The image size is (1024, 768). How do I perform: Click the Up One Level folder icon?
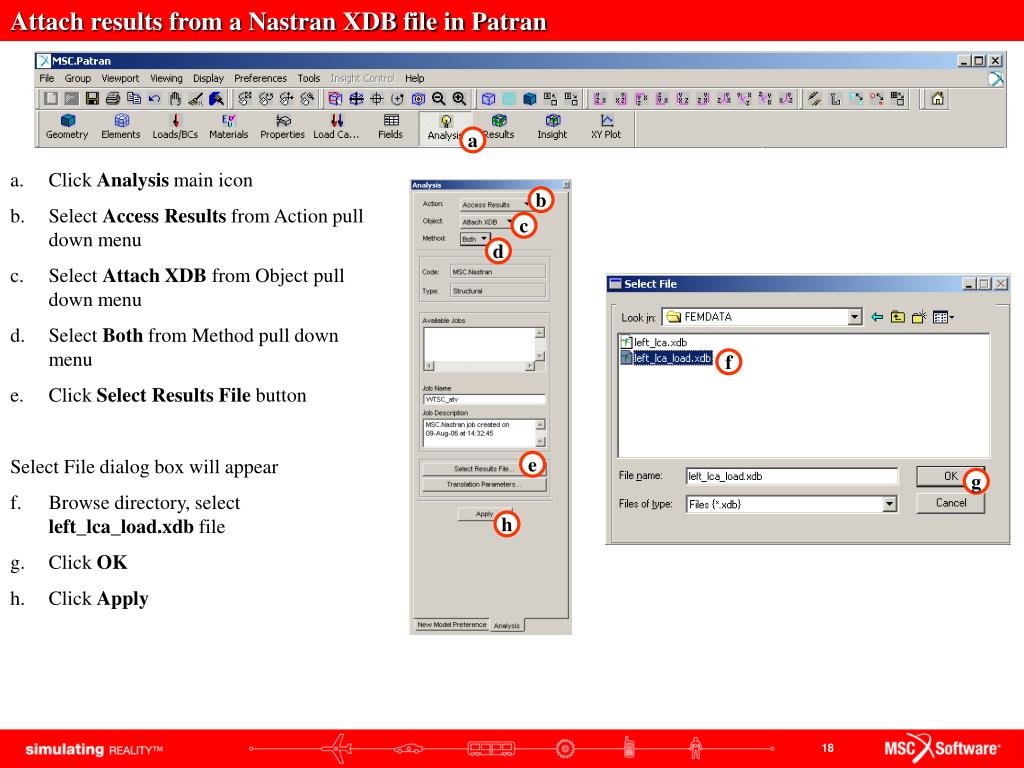[x=898, y=317]
